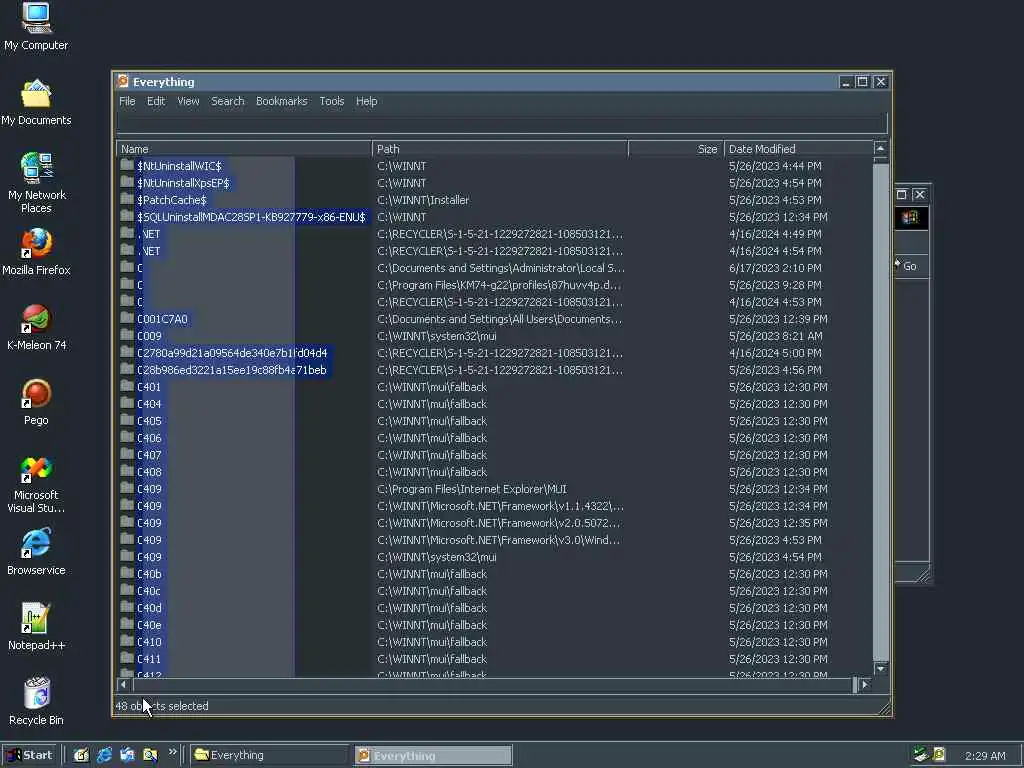This screenshot has height=768, width=1024.
Task: Click the Go button in the background window
Action: point(908,266)
